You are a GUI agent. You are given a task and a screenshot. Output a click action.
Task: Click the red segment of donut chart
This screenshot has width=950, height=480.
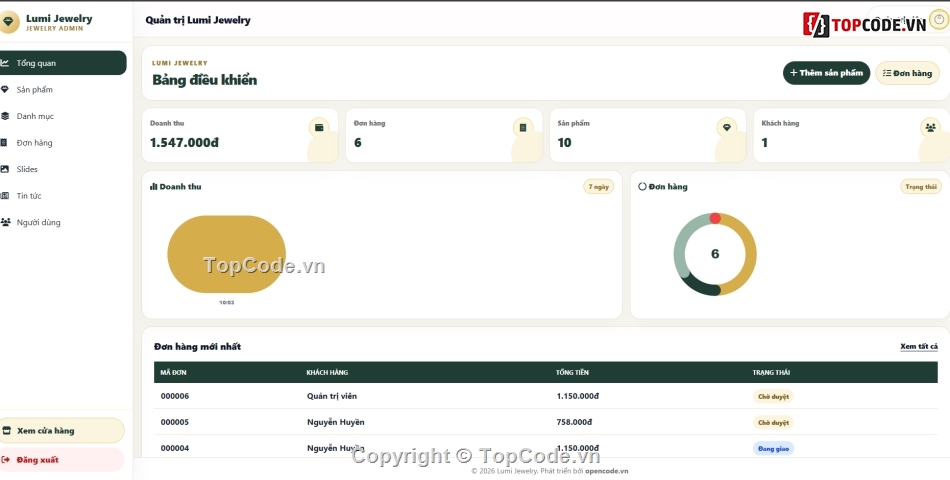pos(715,218)
